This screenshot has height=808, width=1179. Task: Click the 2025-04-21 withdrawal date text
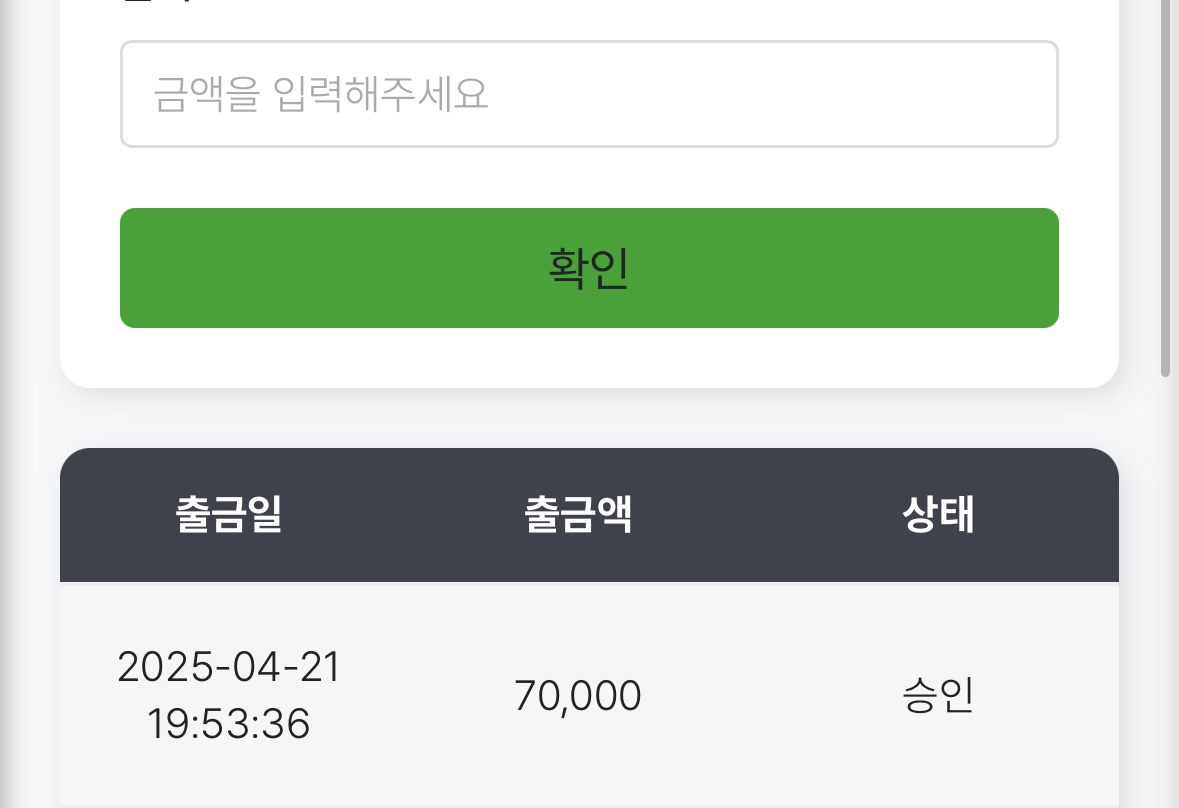229,667
